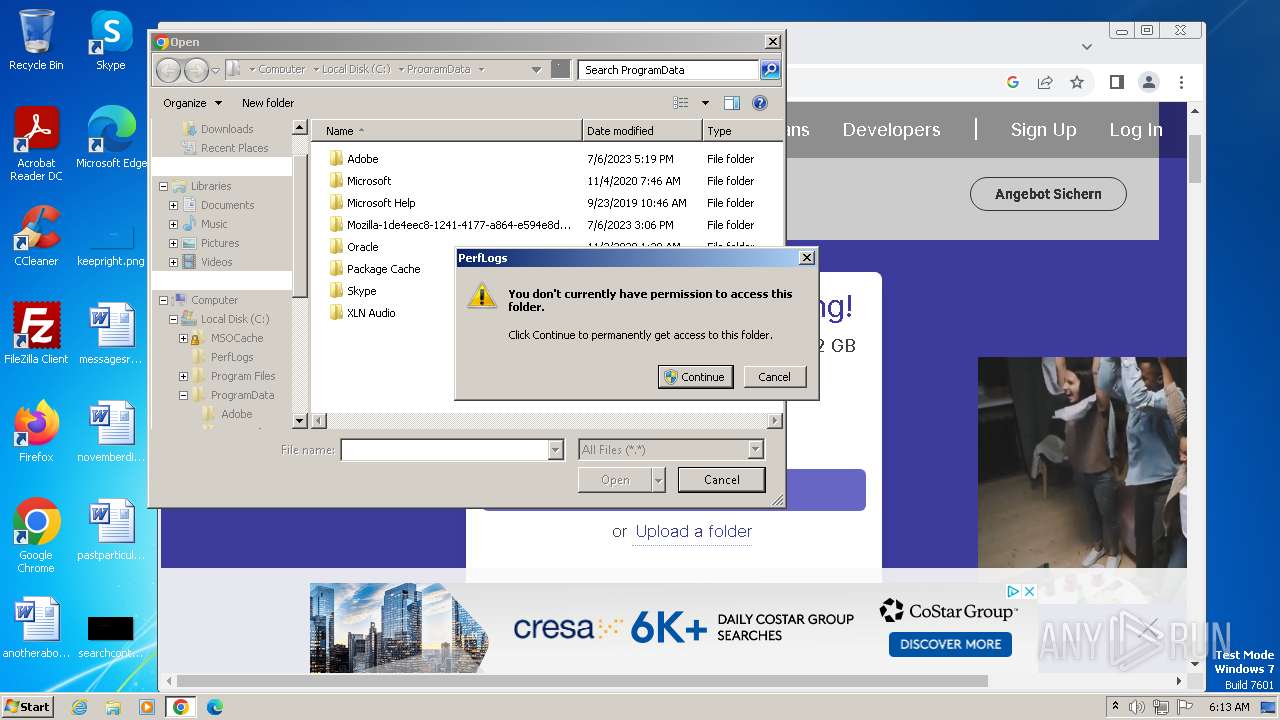Screen dimensions: 1280x720
Task: Open the Recycle Bin desktop icon
Action: [36, 40]
